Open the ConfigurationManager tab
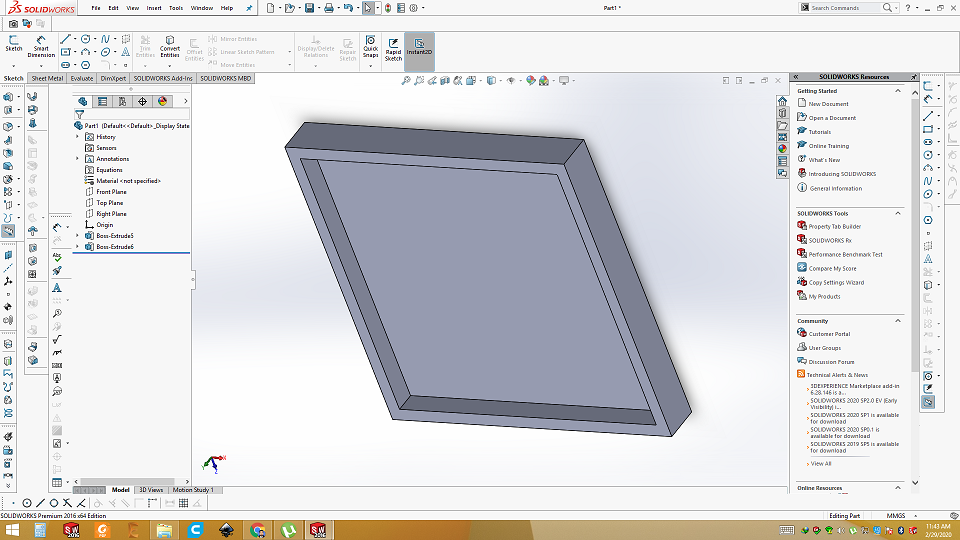 (122, 102)
